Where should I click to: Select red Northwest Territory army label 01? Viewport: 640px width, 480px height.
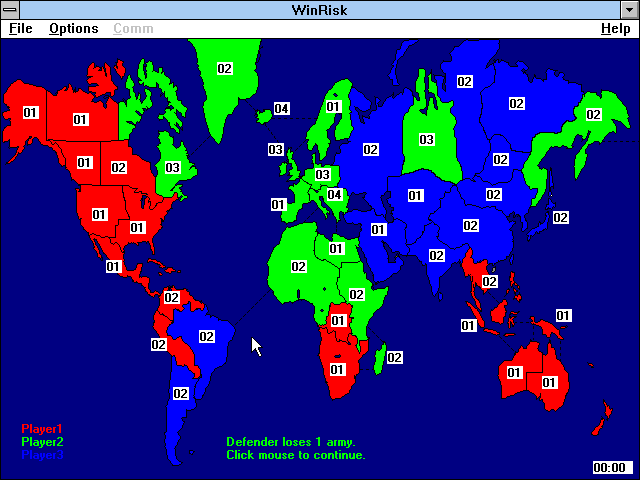click(80, 120)
